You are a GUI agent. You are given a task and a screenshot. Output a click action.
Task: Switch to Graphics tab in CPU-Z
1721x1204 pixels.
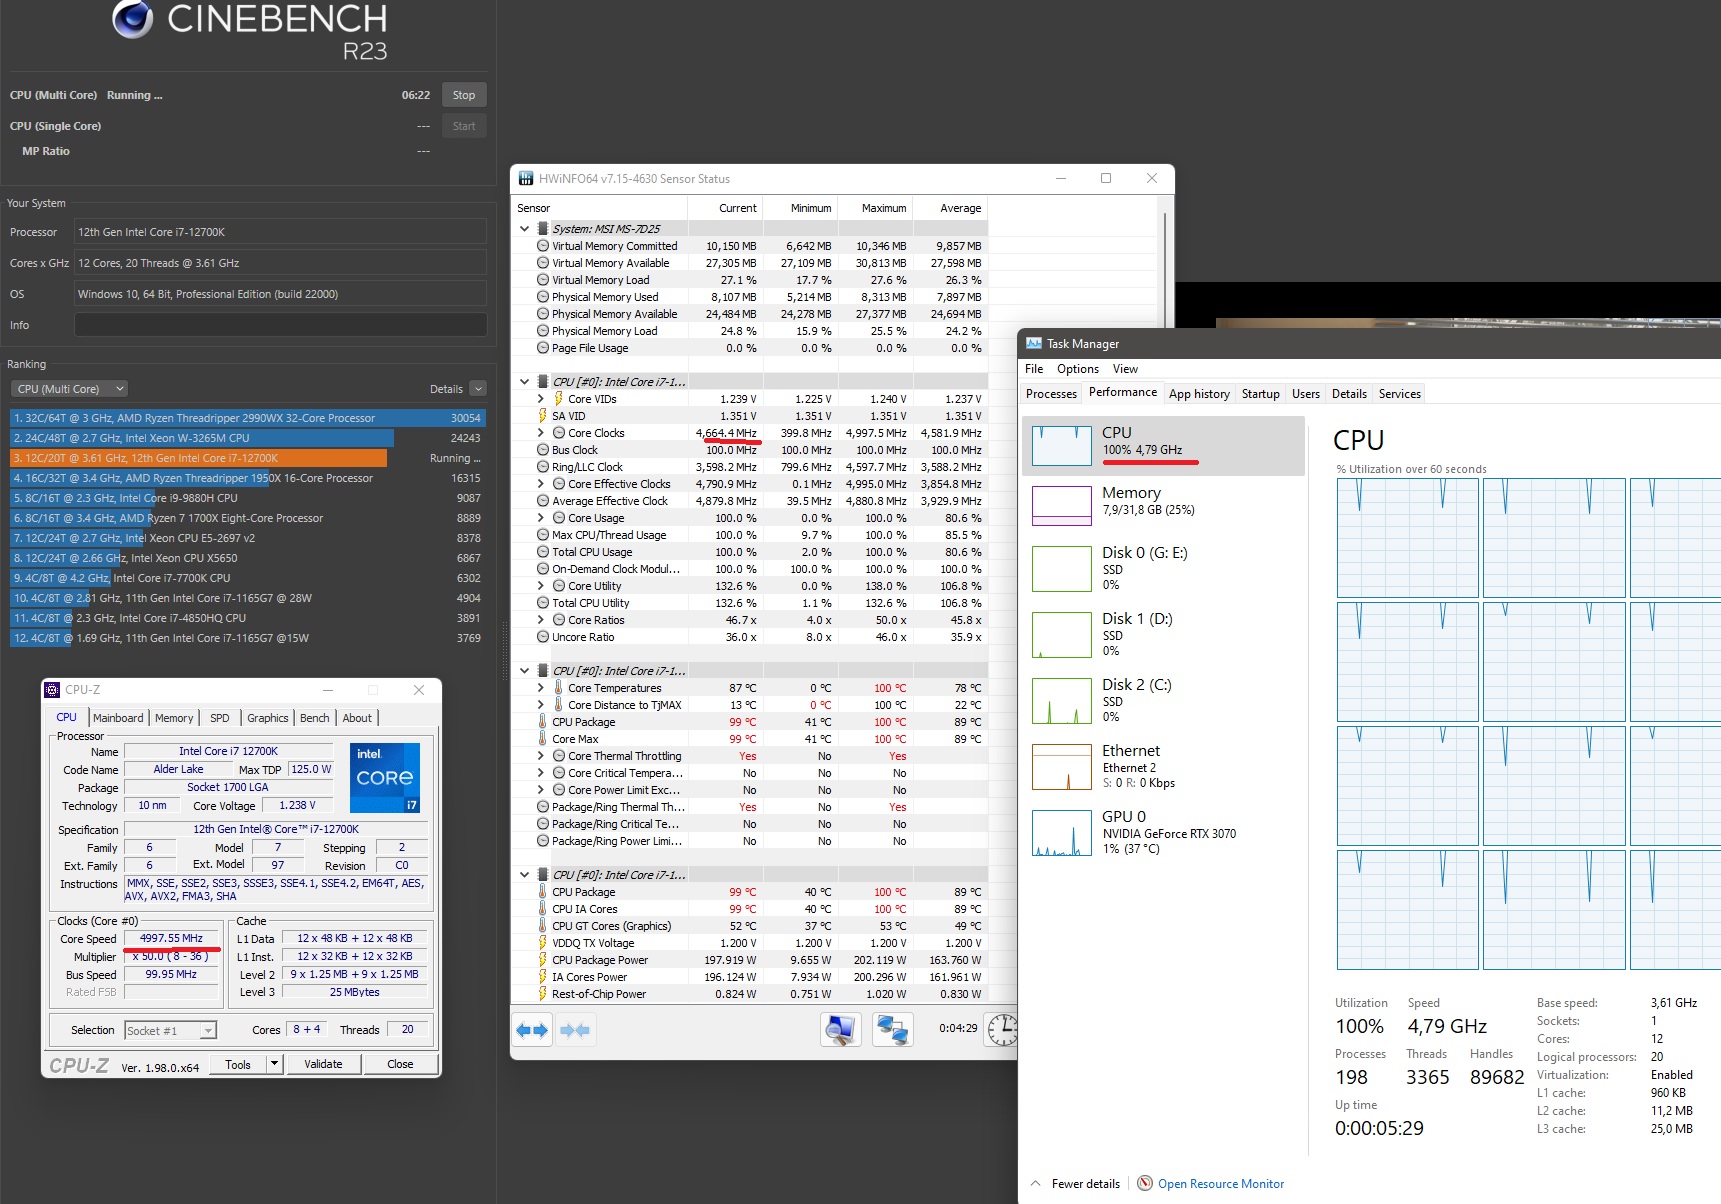point(268,718)
